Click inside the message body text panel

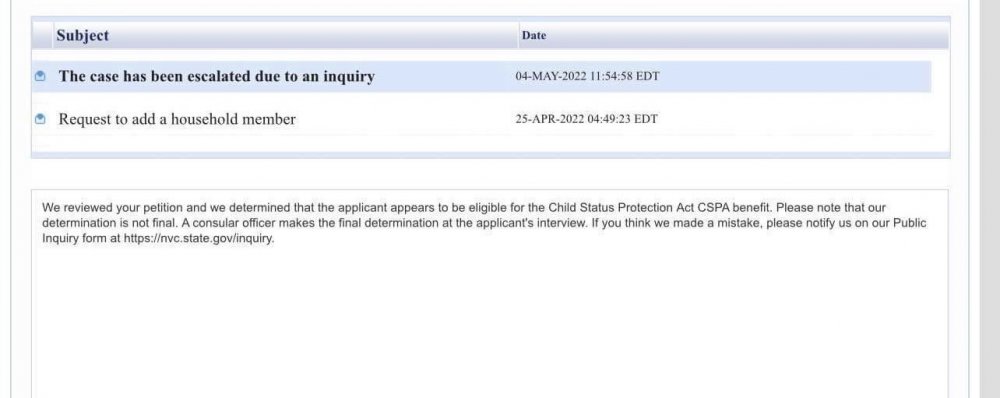[489, 293]
